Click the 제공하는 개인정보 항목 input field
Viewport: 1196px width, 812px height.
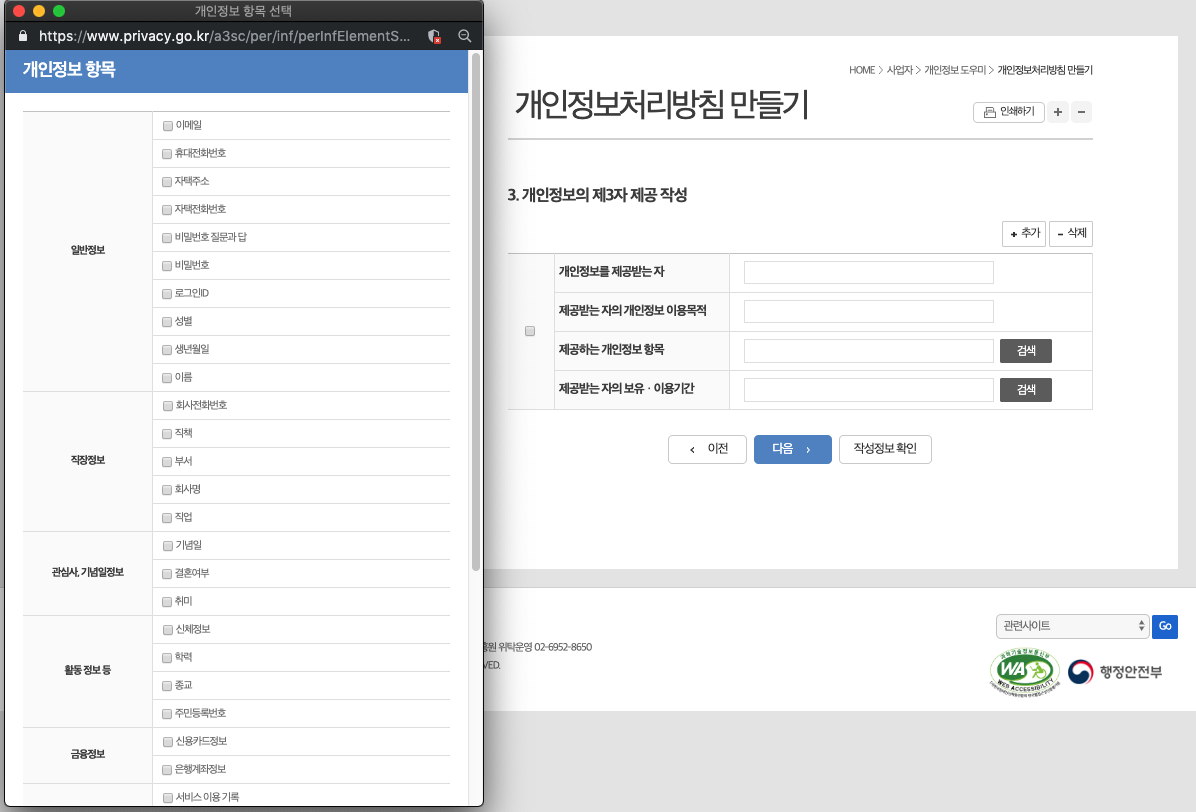pyautogui.click(x=869, y=351)
